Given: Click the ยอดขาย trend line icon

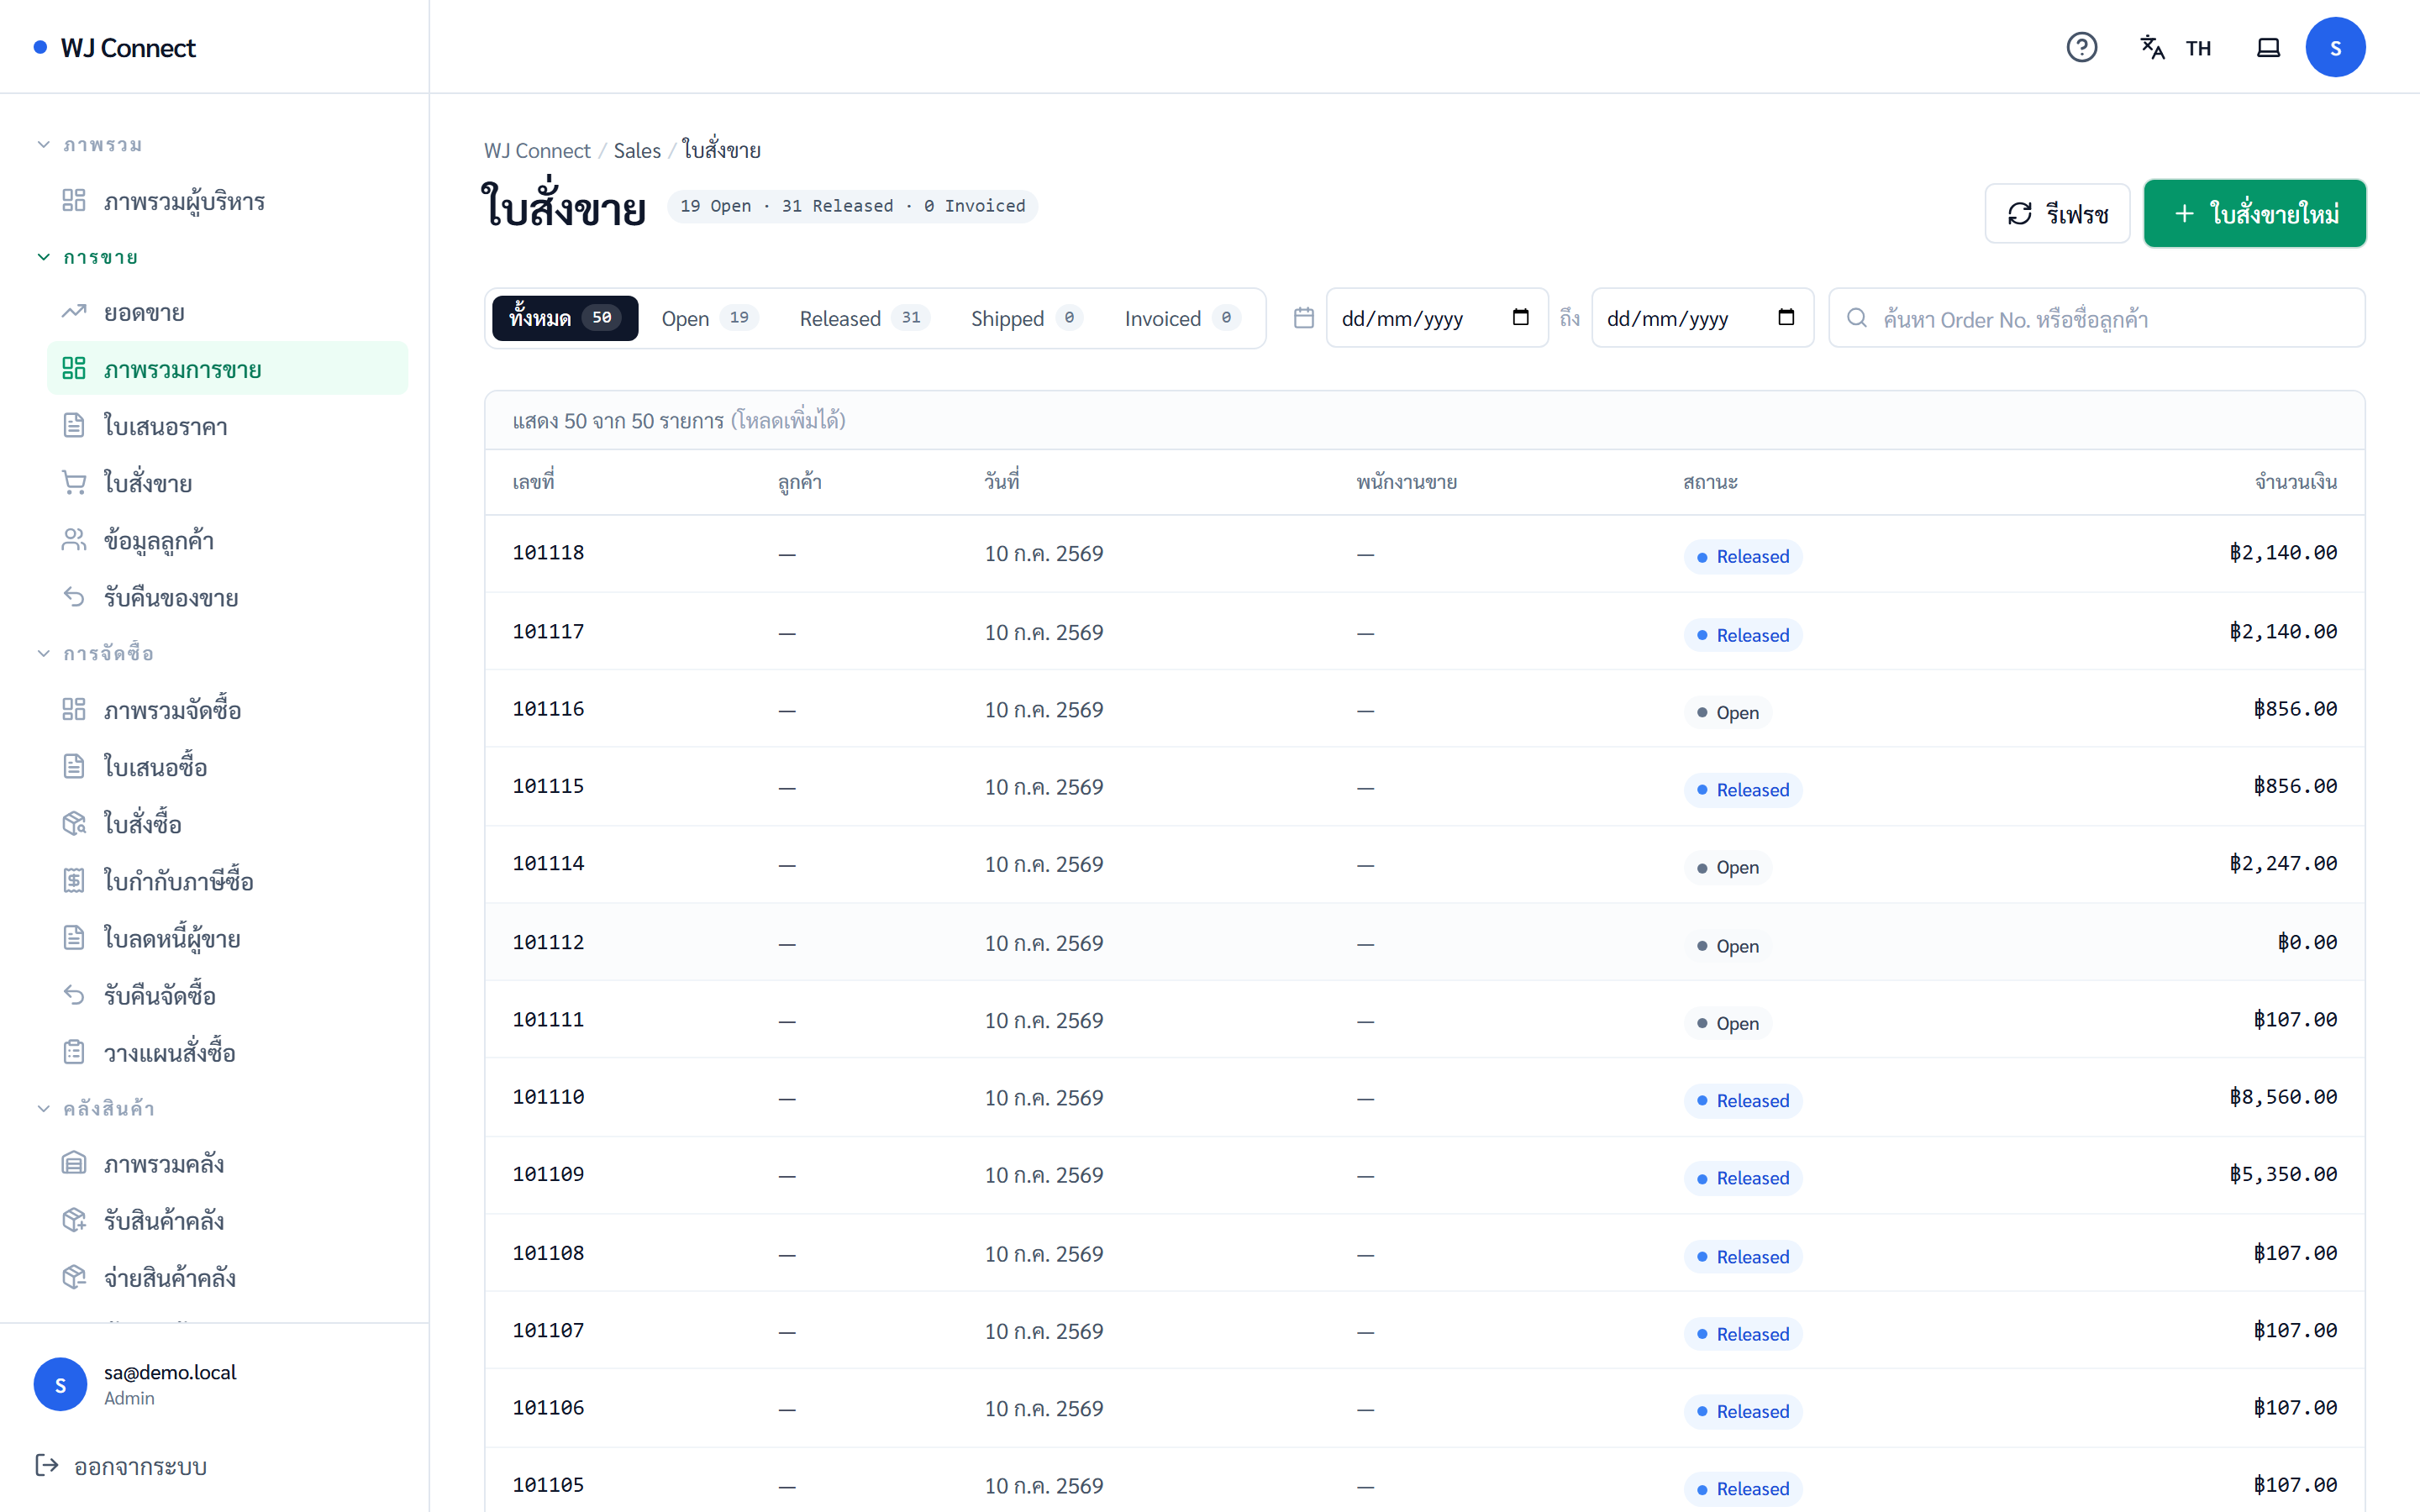Looking at the screenshot, I should pos(73,312).
